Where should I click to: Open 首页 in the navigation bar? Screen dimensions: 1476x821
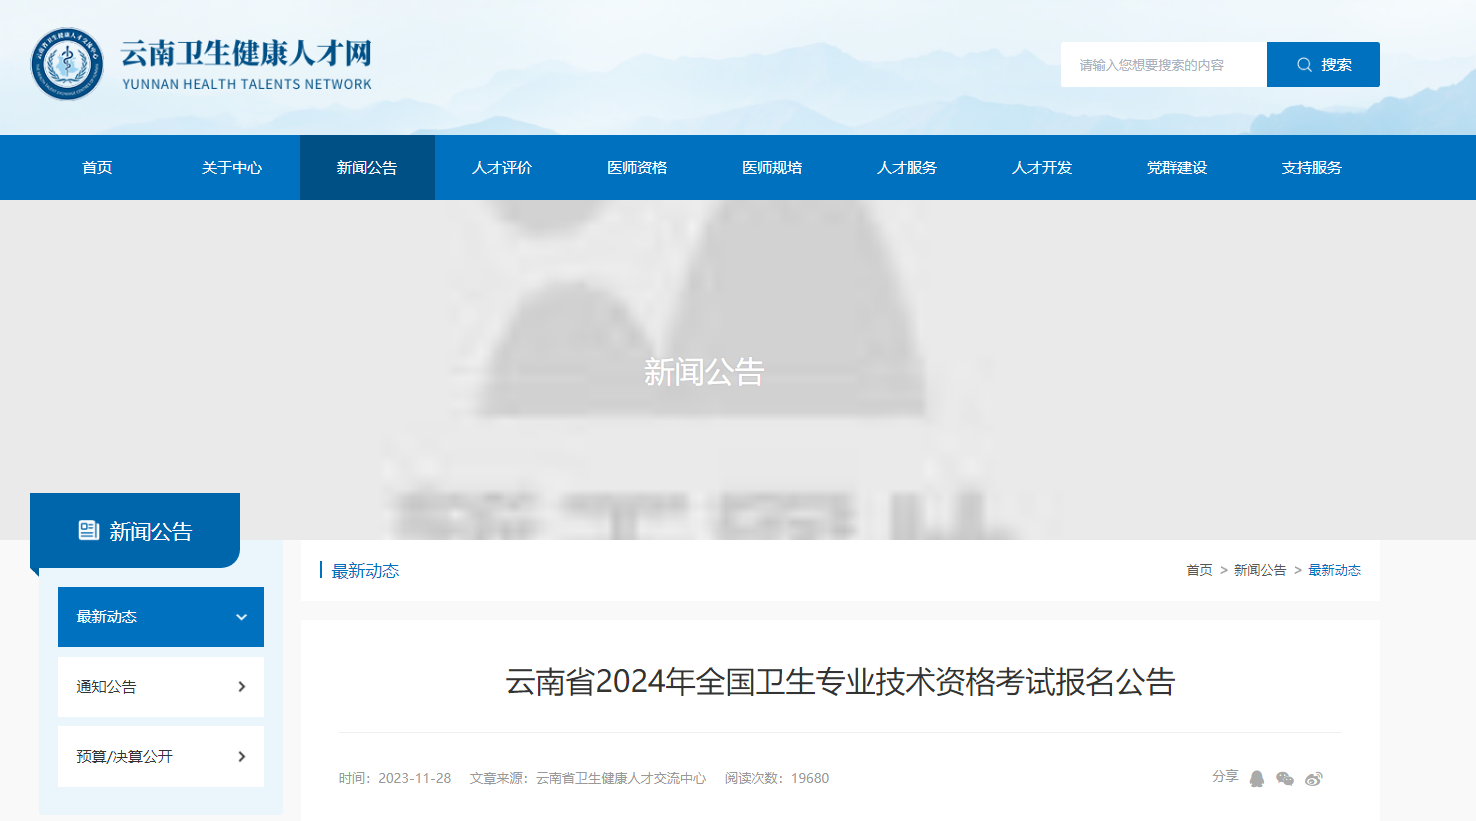tap(97, 168)
